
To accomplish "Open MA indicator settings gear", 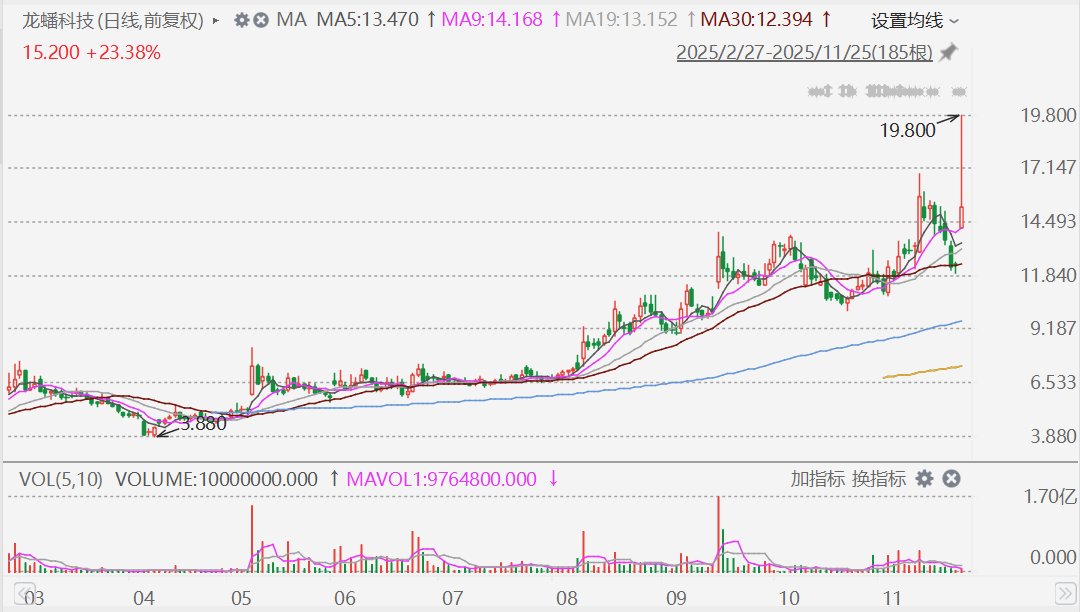I will coord(241,20).
